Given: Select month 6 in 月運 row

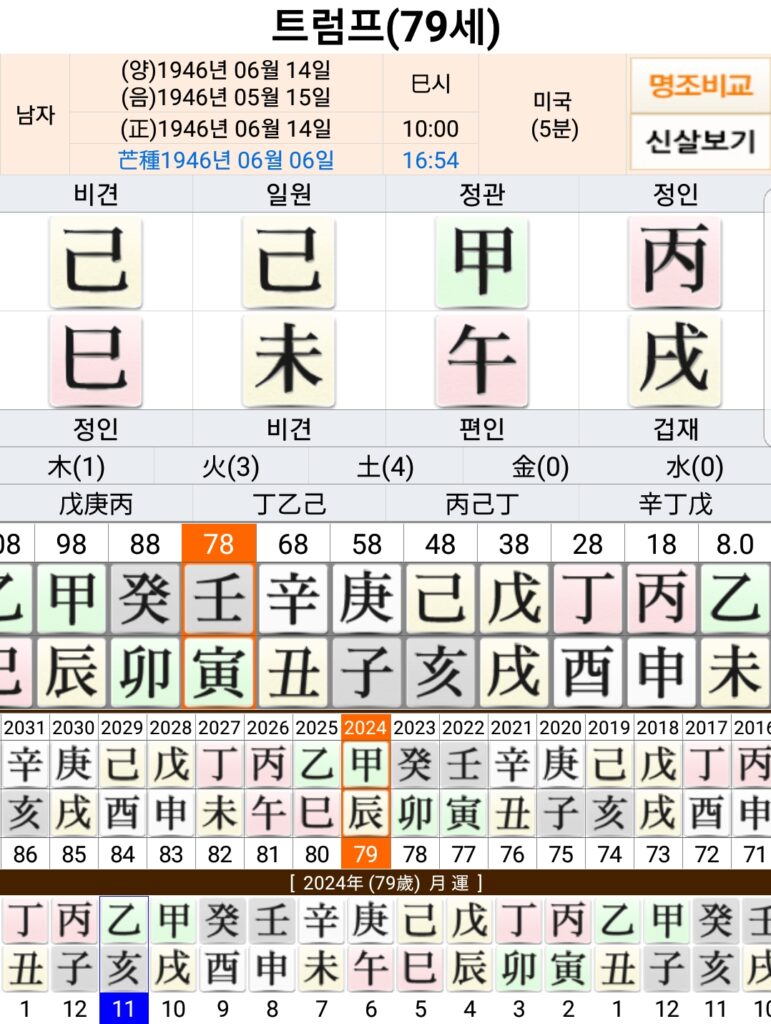Looking at the screenshot, I should point(370,1009).
